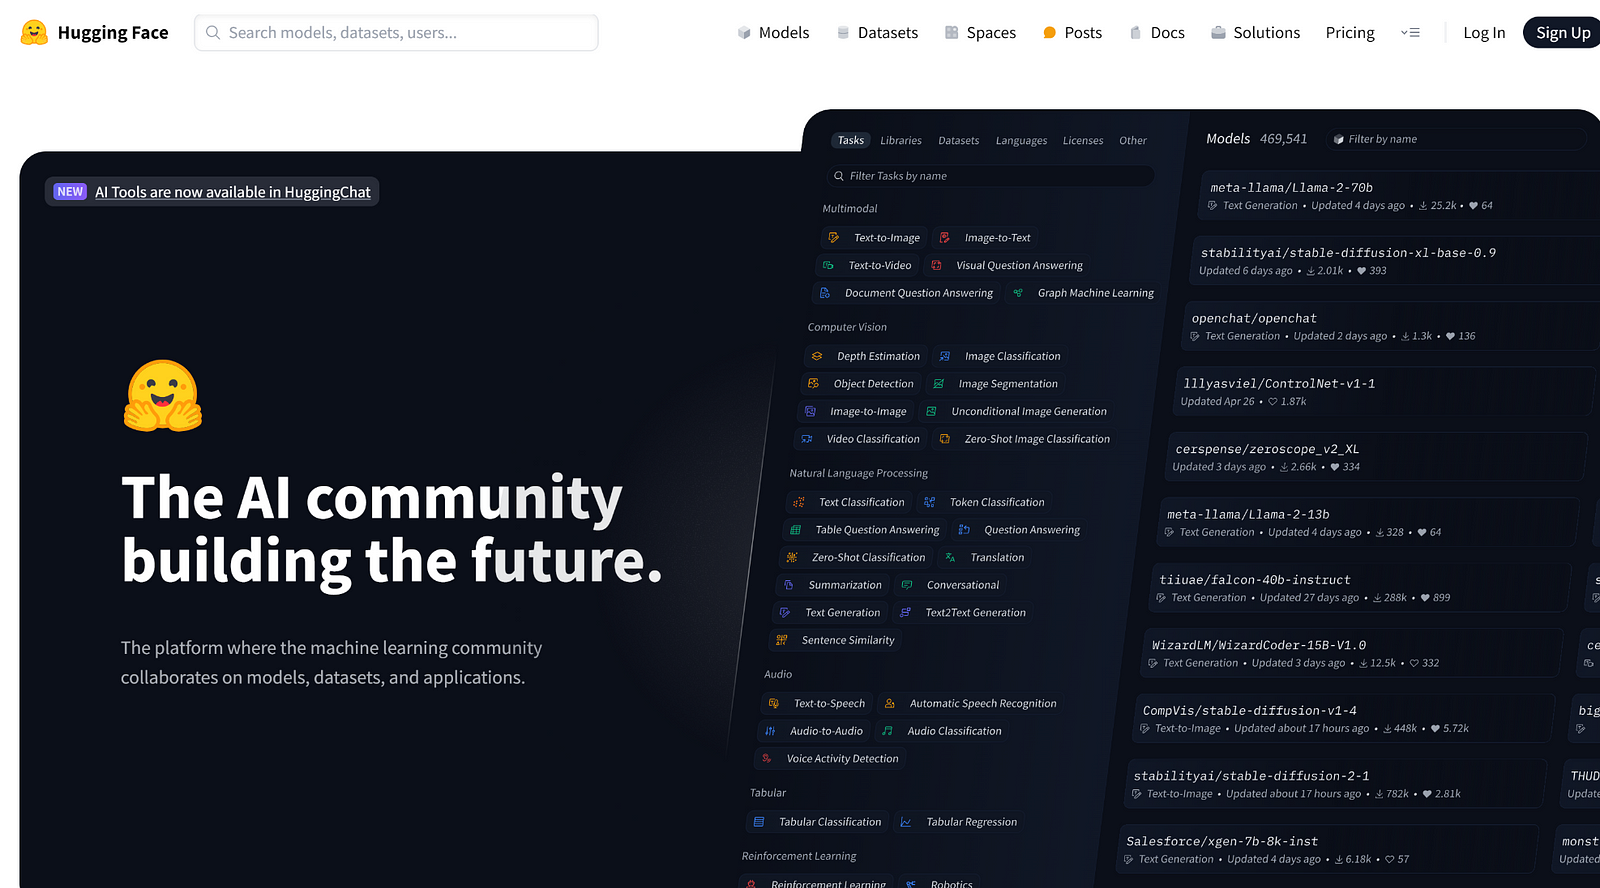Select the Unconditional Image Generation chip

(1016, 412)
